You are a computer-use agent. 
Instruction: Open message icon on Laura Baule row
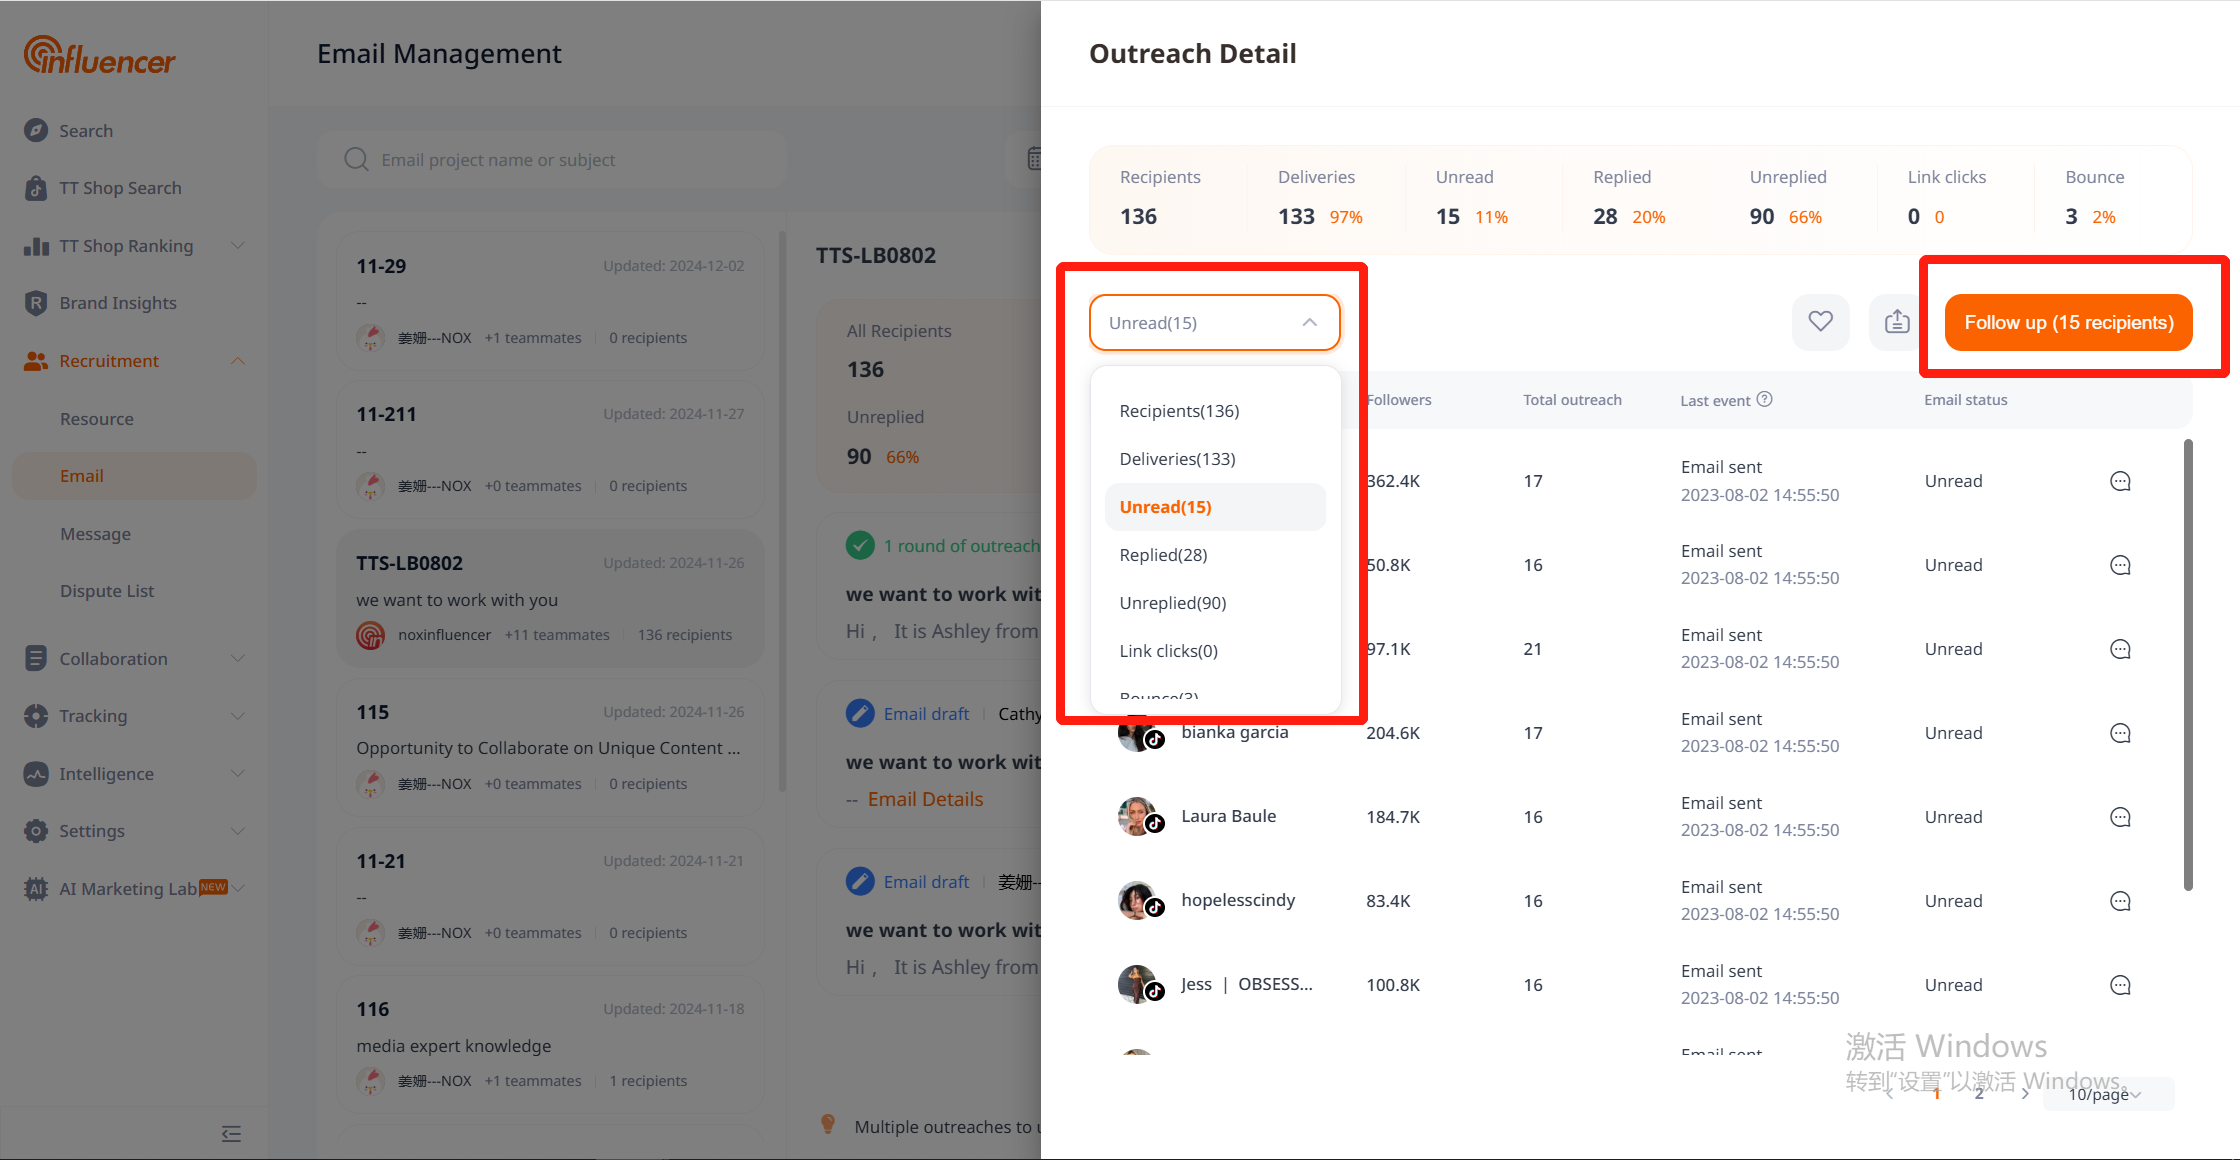[x=2119, y=817]
